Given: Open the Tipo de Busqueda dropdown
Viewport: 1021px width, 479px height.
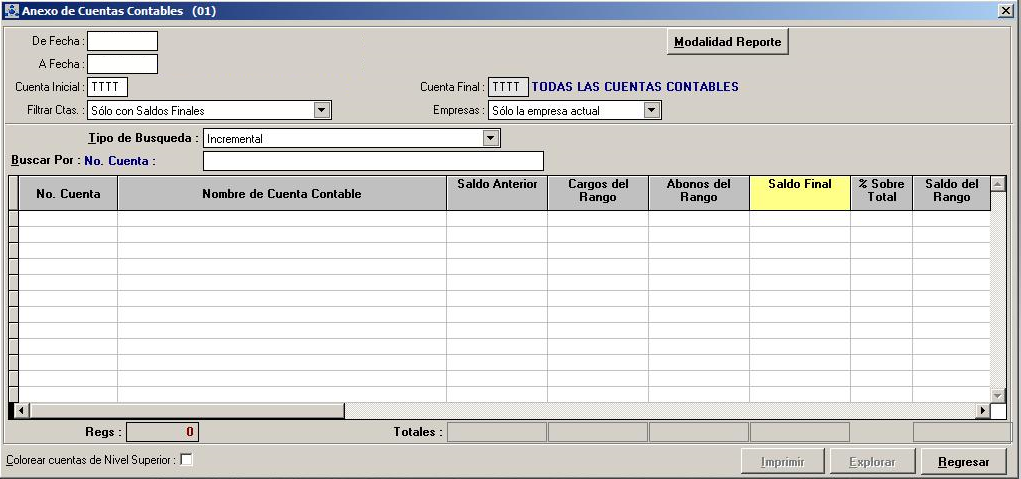Looking at the screenshot, I should [x=491, y=139].
